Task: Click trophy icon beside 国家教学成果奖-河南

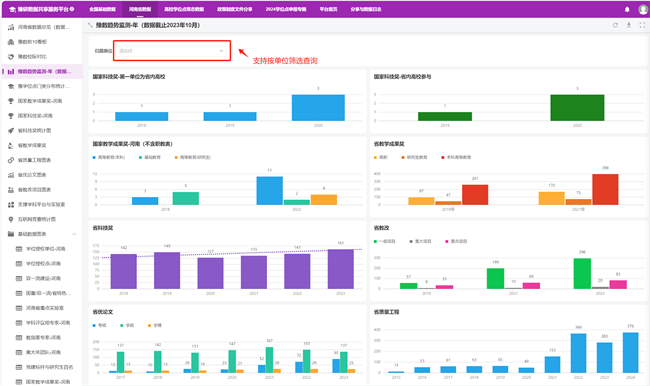Action: 11,101
